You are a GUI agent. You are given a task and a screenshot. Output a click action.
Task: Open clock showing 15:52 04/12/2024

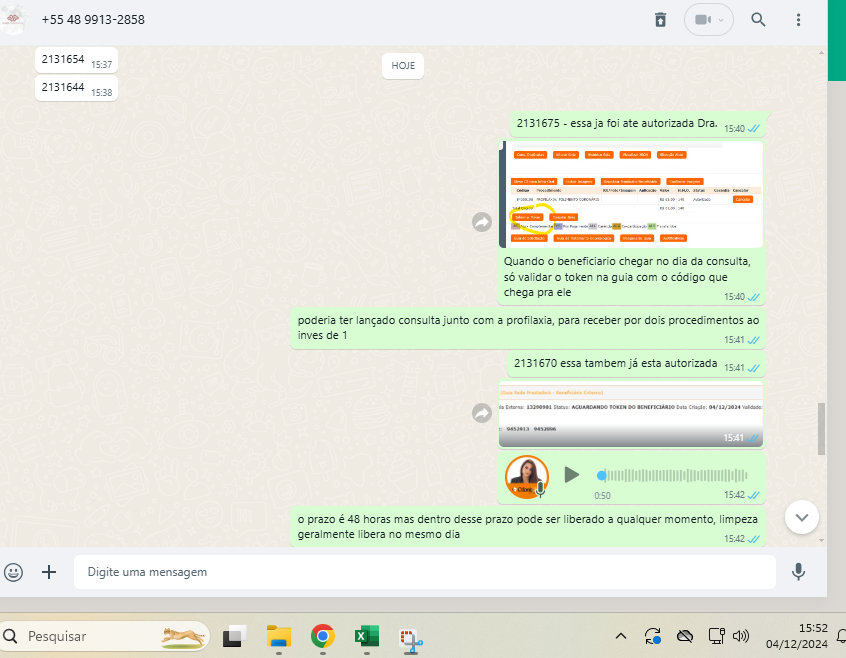[797, 636]
